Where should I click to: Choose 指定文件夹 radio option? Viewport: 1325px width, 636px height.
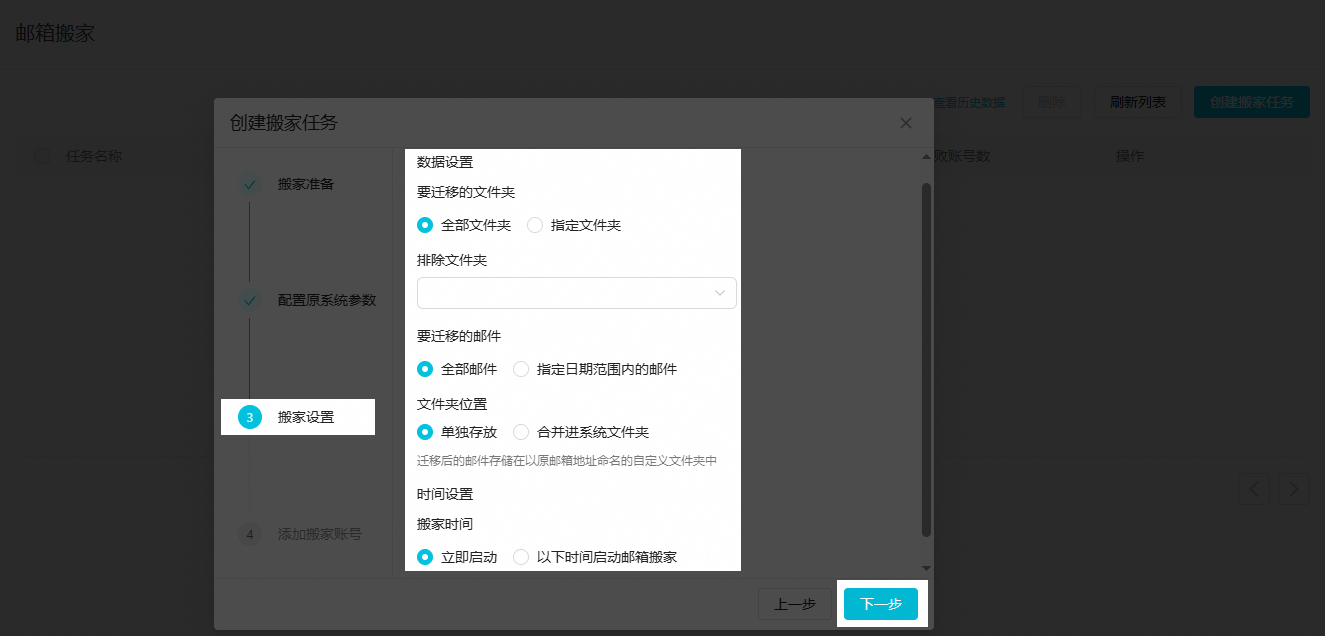[x=535, y=225]
